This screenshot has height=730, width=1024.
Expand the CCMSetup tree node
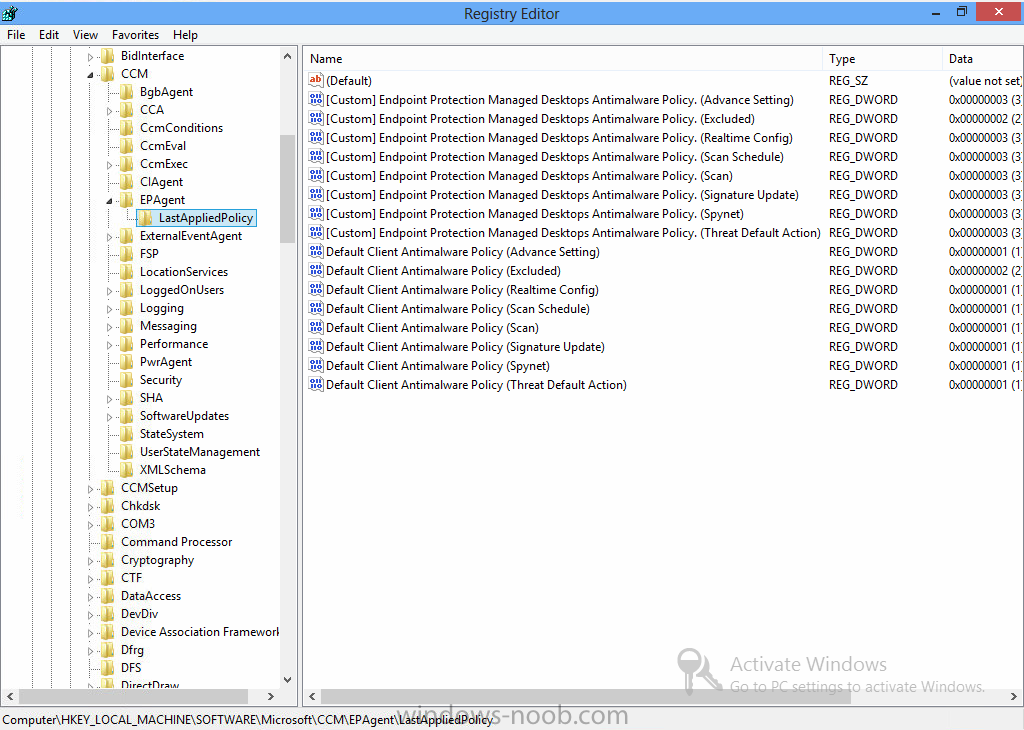tap(90, 488)
